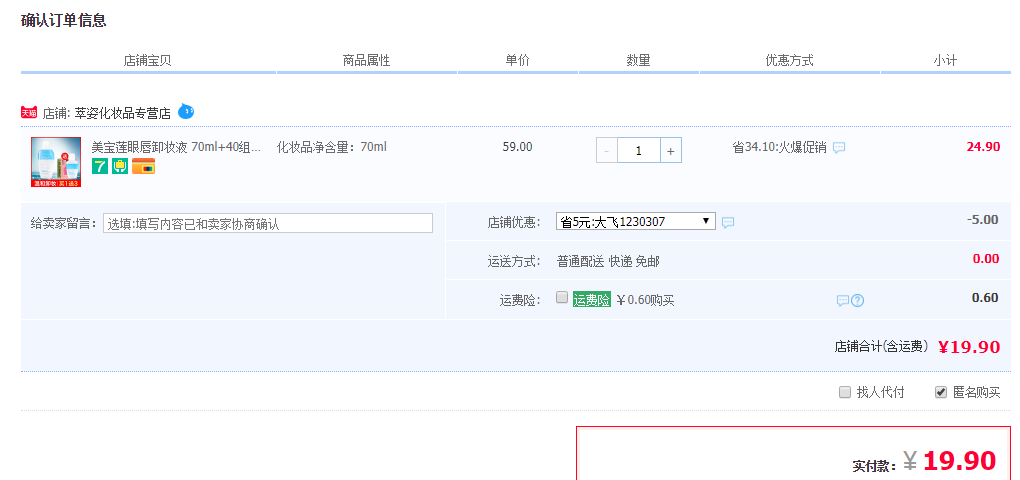
Task: Click the blue Wangwang chat icon
Action: 186,111
